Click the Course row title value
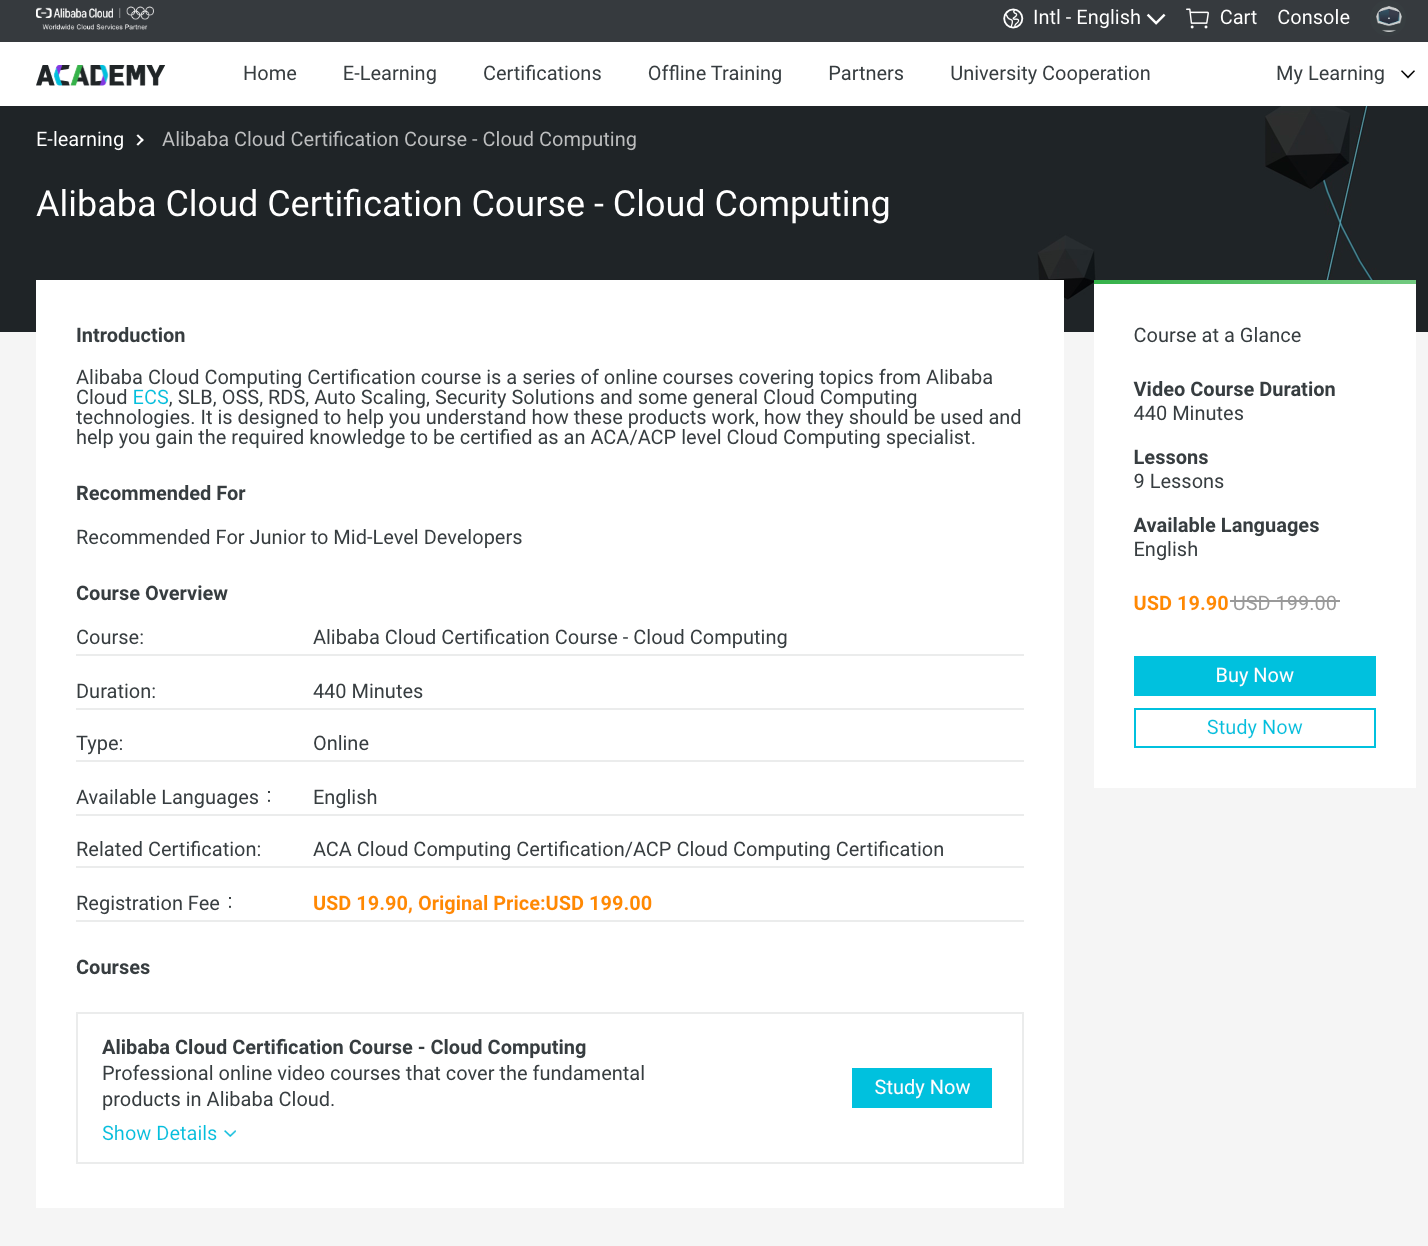The height and width of the screenshot is (1246, 1428). (x=550, y=637)
